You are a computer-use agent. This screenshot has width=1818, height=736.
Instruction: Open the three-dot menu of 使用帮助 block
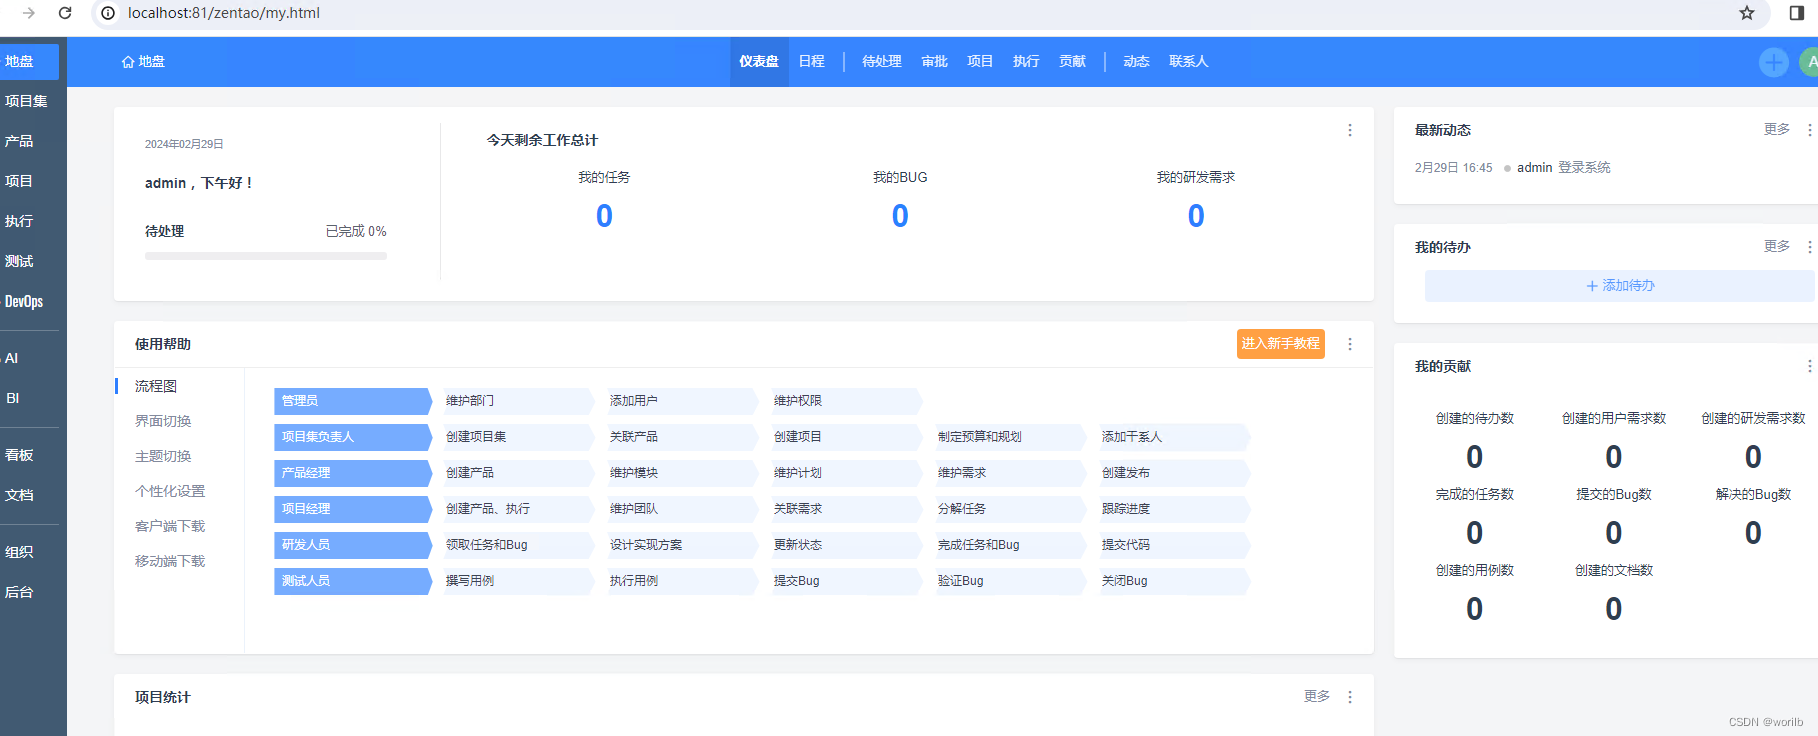[x=1350, y=344]
